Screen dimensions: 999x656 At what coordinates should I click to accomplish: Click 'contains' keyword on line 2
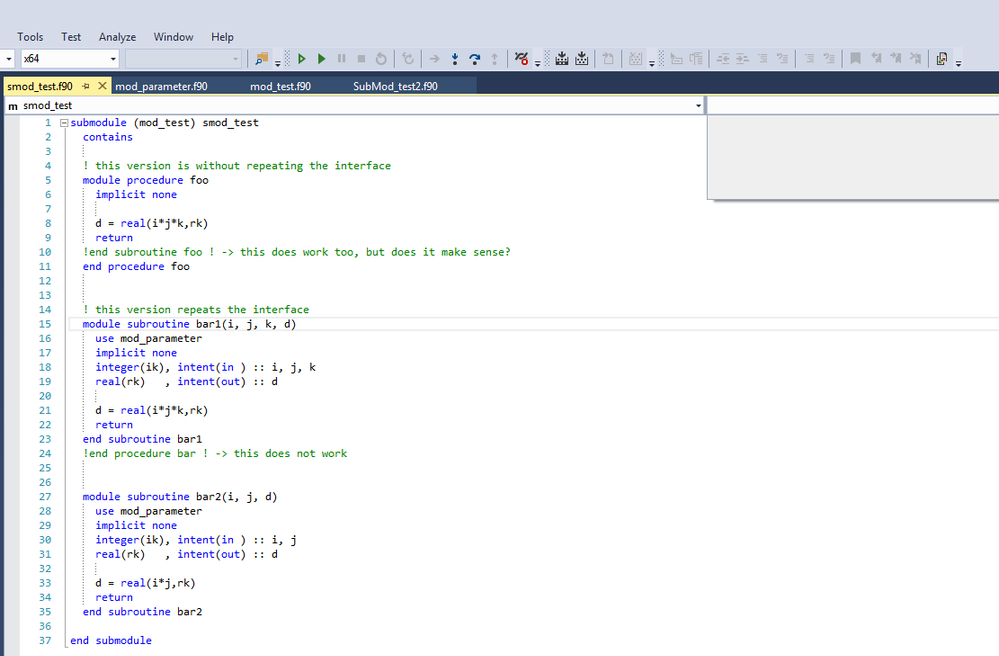(x=108, y=137)
